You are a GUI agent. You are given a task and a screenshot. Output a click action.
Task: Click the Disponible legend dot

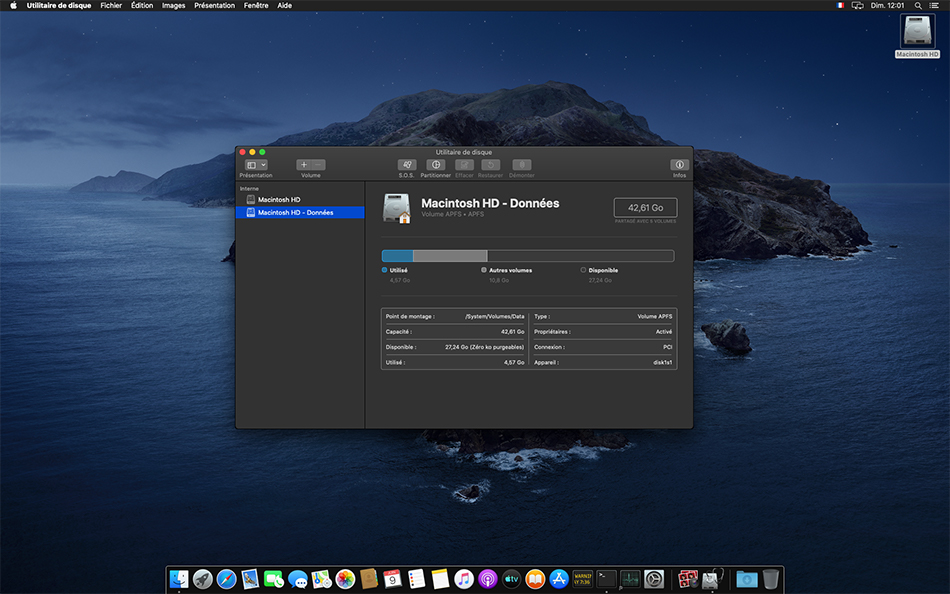583,270
